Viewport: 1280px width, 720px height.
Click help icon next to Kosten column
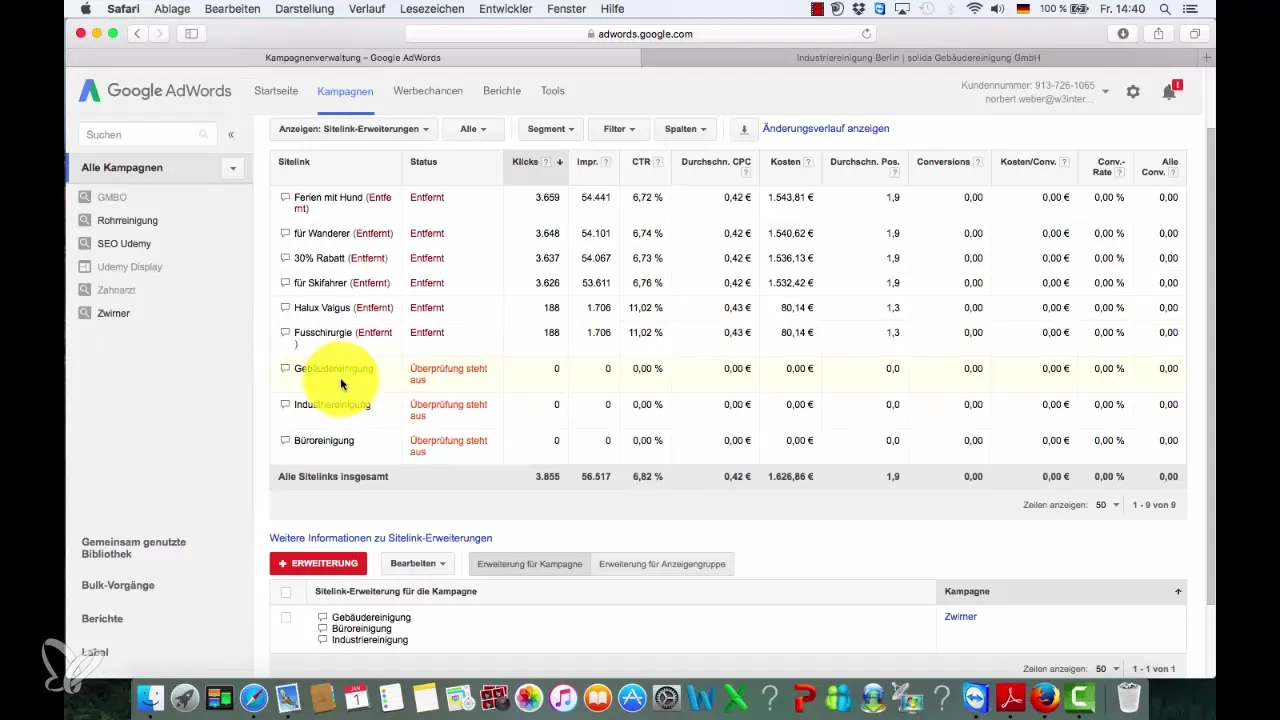point(807,162)
